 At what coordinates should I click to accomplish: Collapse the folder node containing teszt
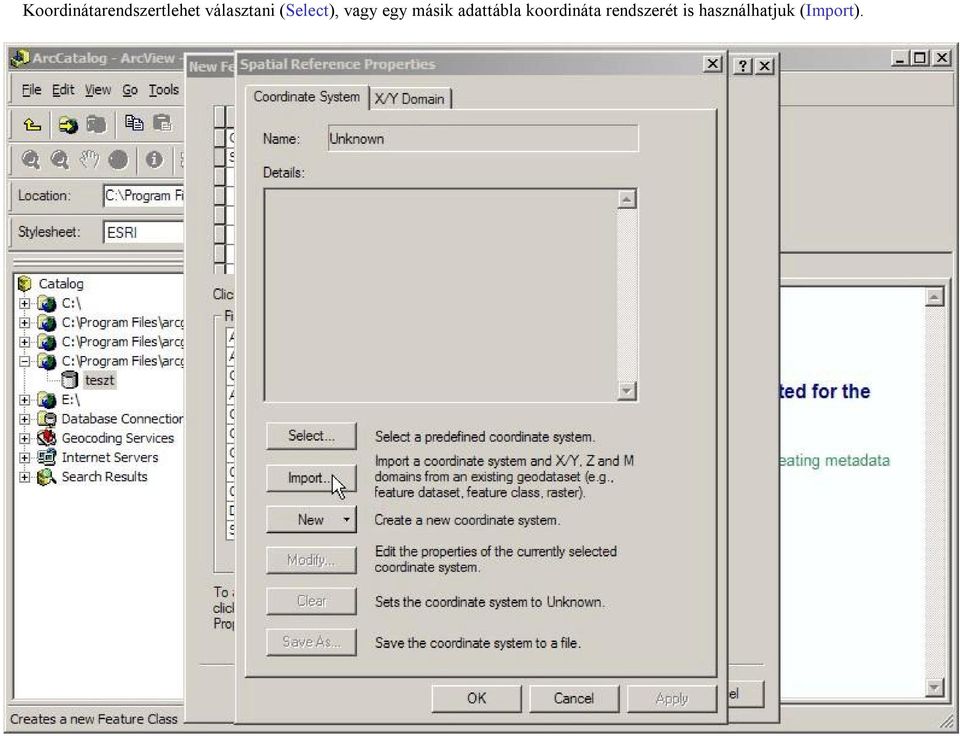click(24, 361)
